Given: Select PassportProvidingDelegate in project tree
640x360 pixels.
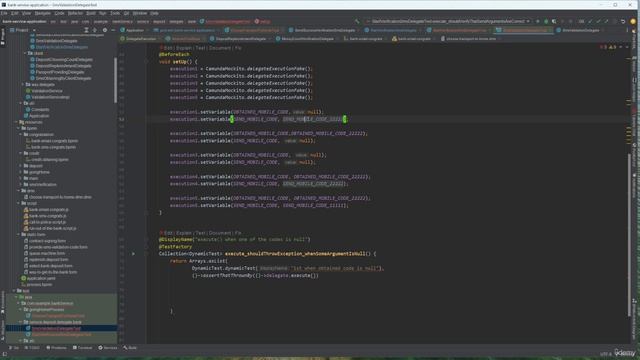Looking at the screenshot, I should [x=60, y=72].
